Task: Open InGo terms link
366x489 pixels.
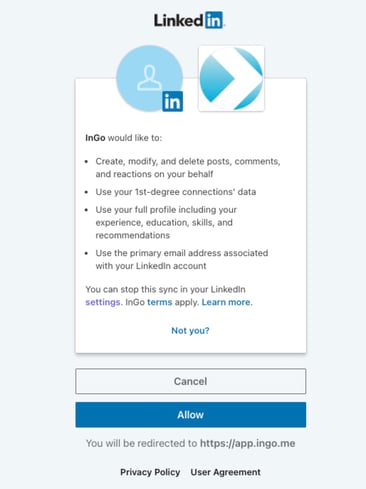Action: coord(160,302)
